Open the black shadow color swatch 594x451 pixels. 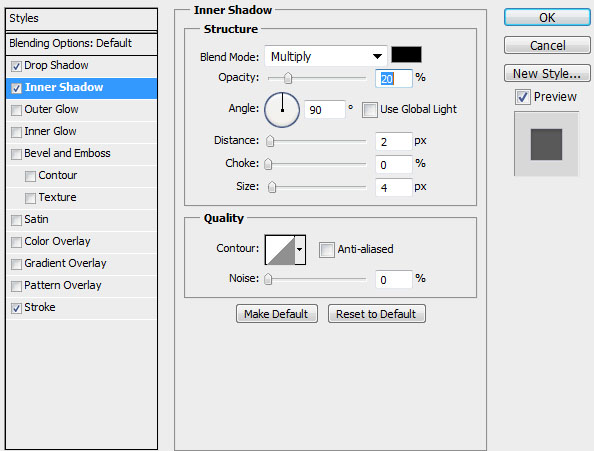coord(406,55)
